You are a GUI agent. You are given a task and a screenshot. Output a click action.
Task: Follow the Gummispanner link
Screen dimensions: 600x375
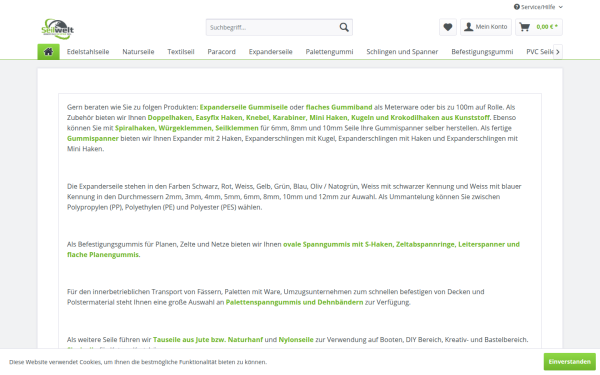click(x=93, y=138)
